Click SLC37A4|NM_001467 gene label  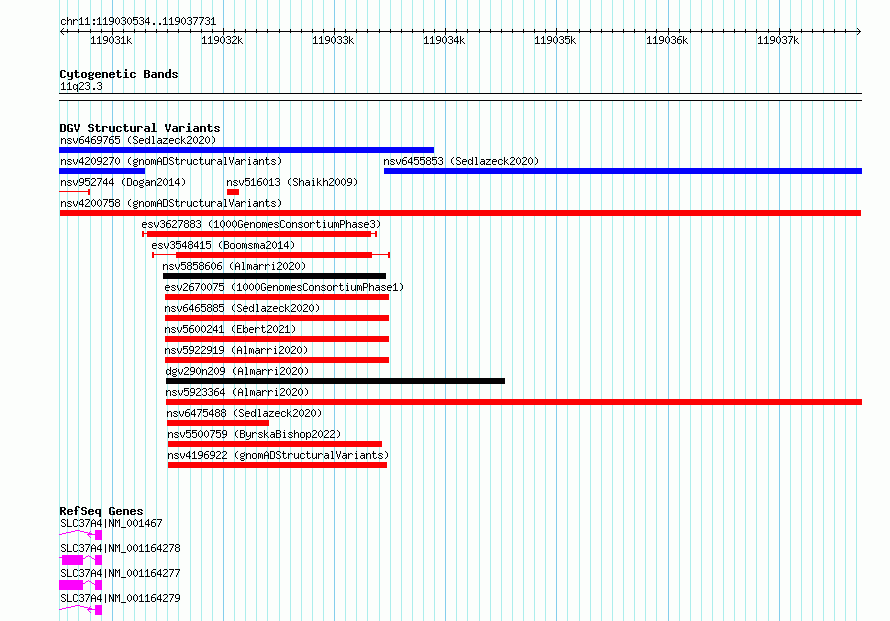point(111,523)
